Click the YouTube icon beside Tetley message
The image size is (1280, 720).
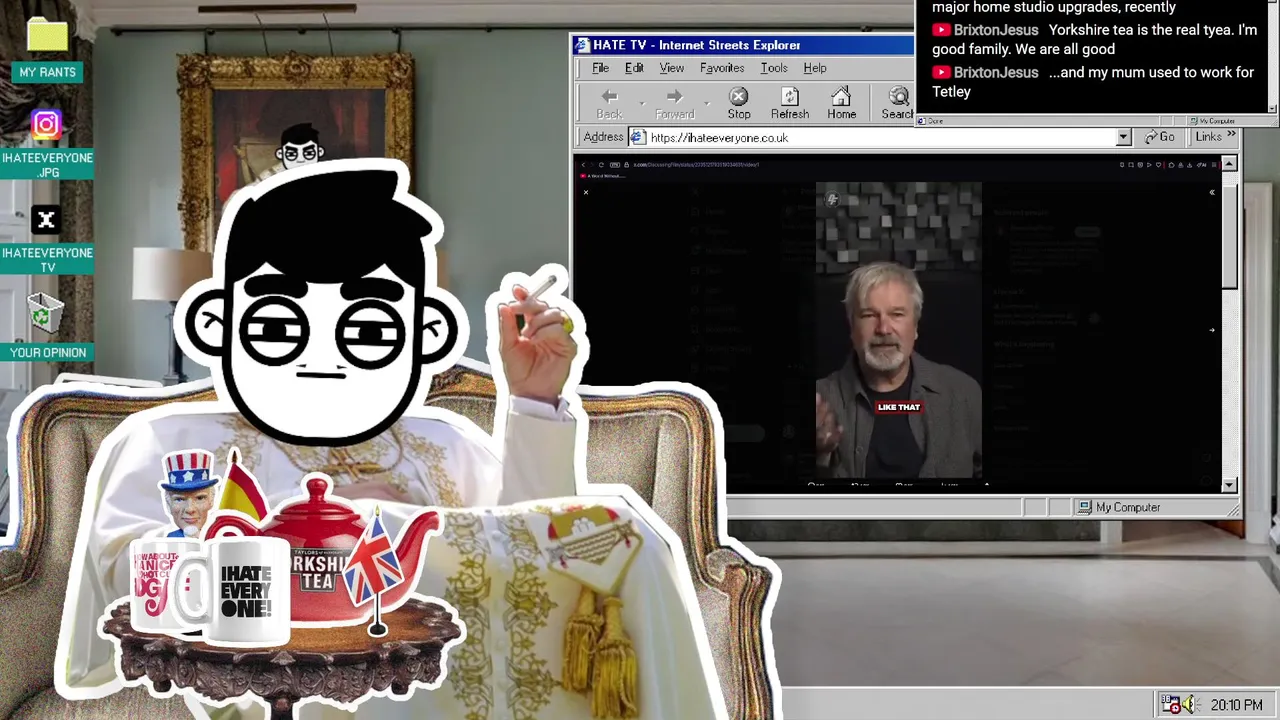pyautogui.click(x=941, y=73)
